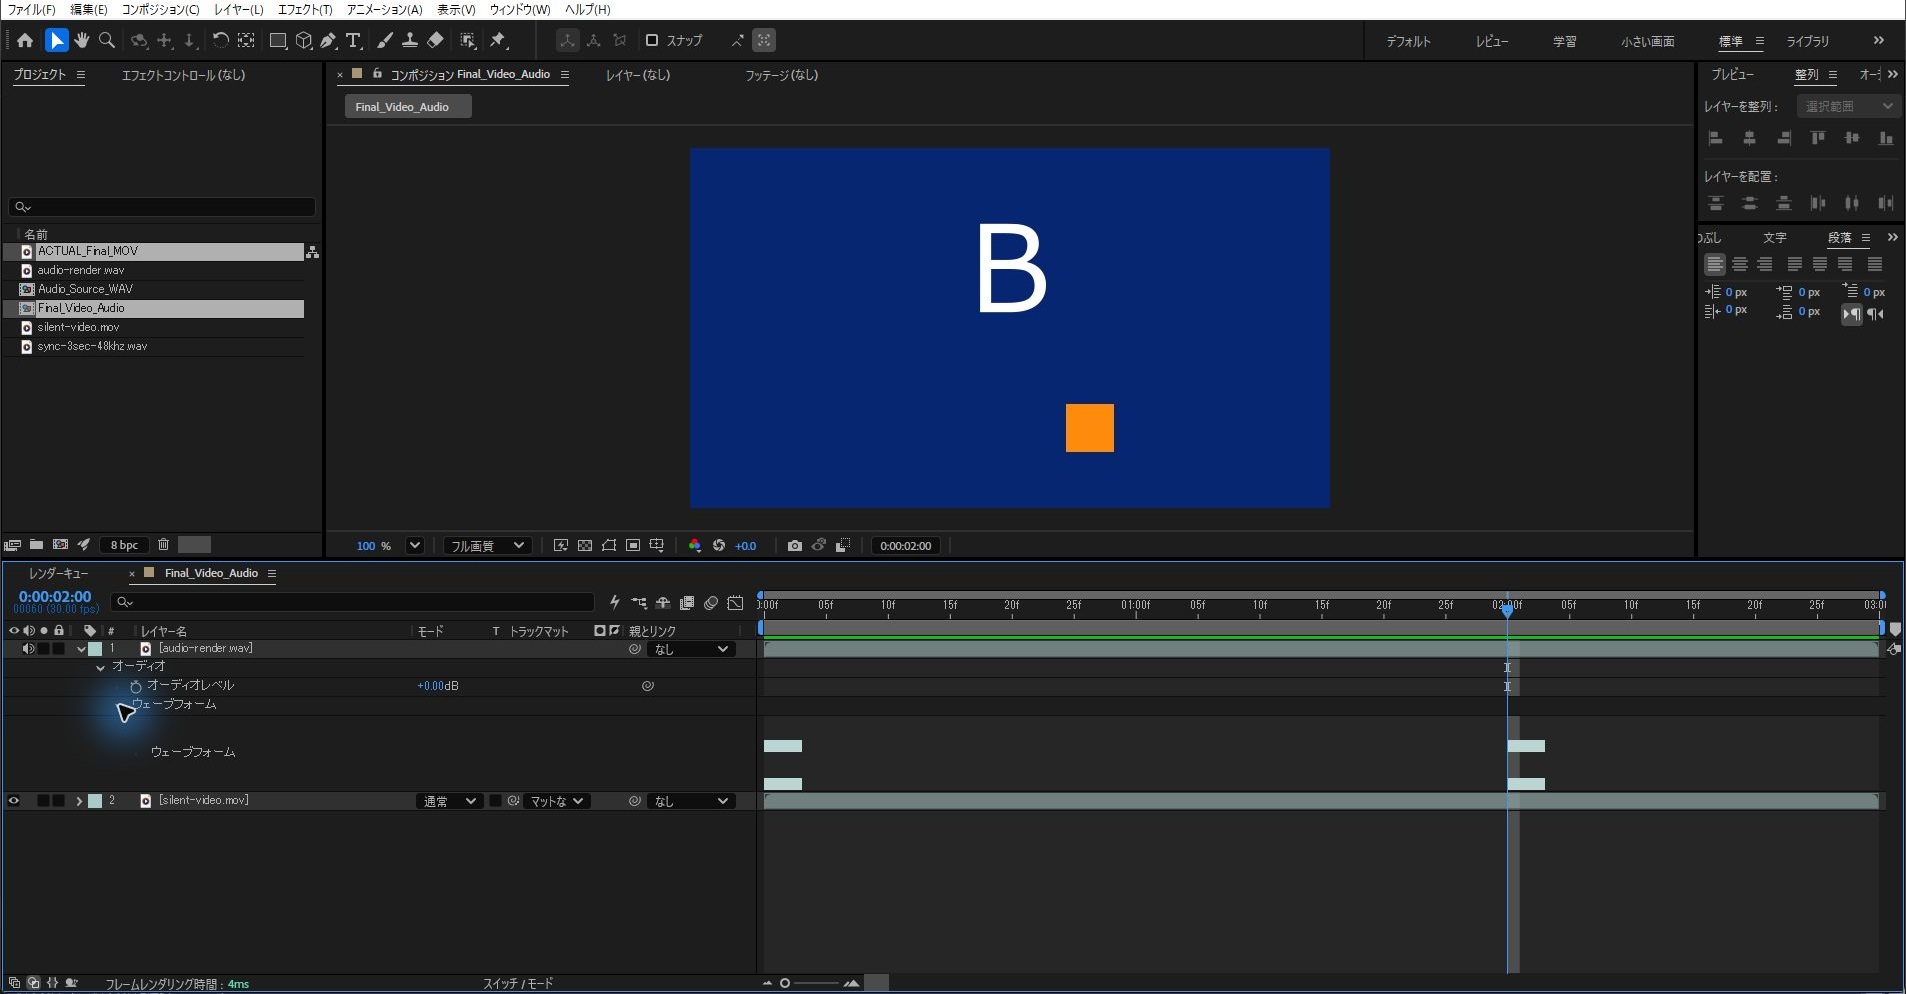Screen dimensions: 1906x994
Task: Take a snapshot with camera icon
Action: [794, 546]
